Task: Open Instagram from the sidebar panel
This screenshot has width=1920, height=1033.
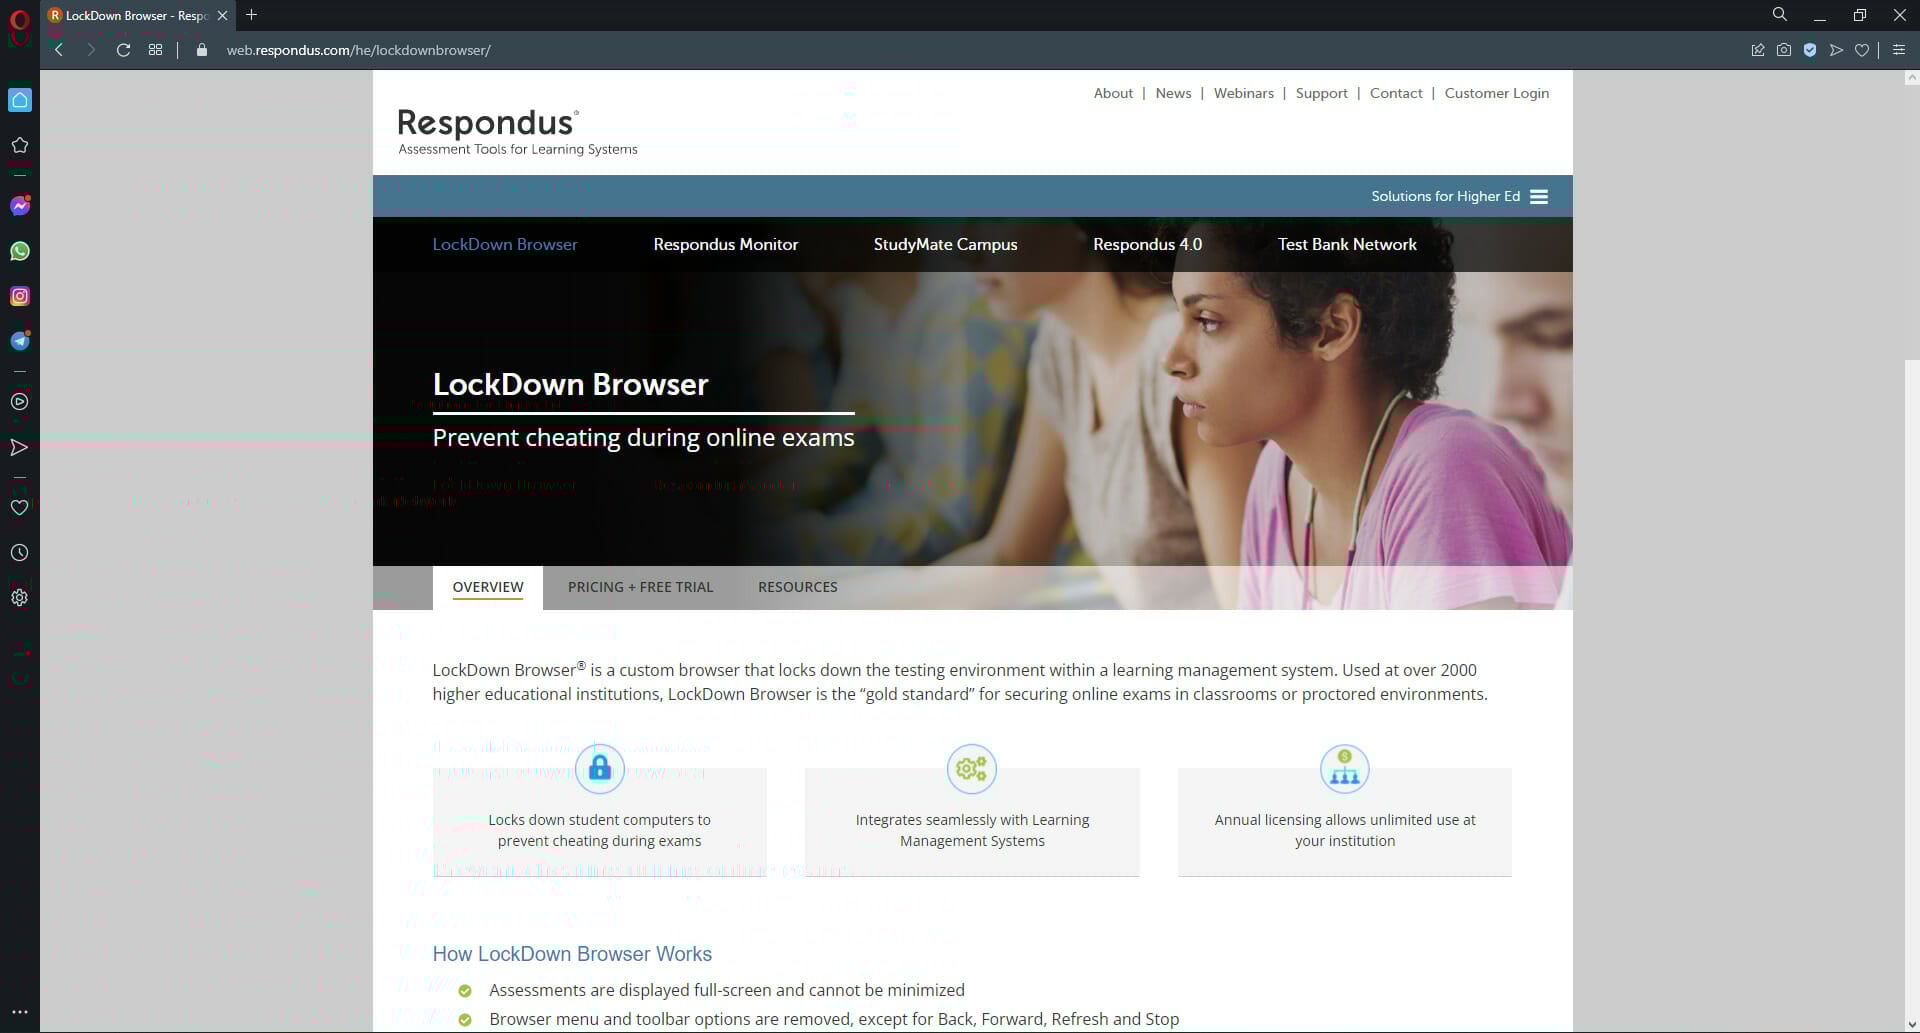Action: coord(20,296)
